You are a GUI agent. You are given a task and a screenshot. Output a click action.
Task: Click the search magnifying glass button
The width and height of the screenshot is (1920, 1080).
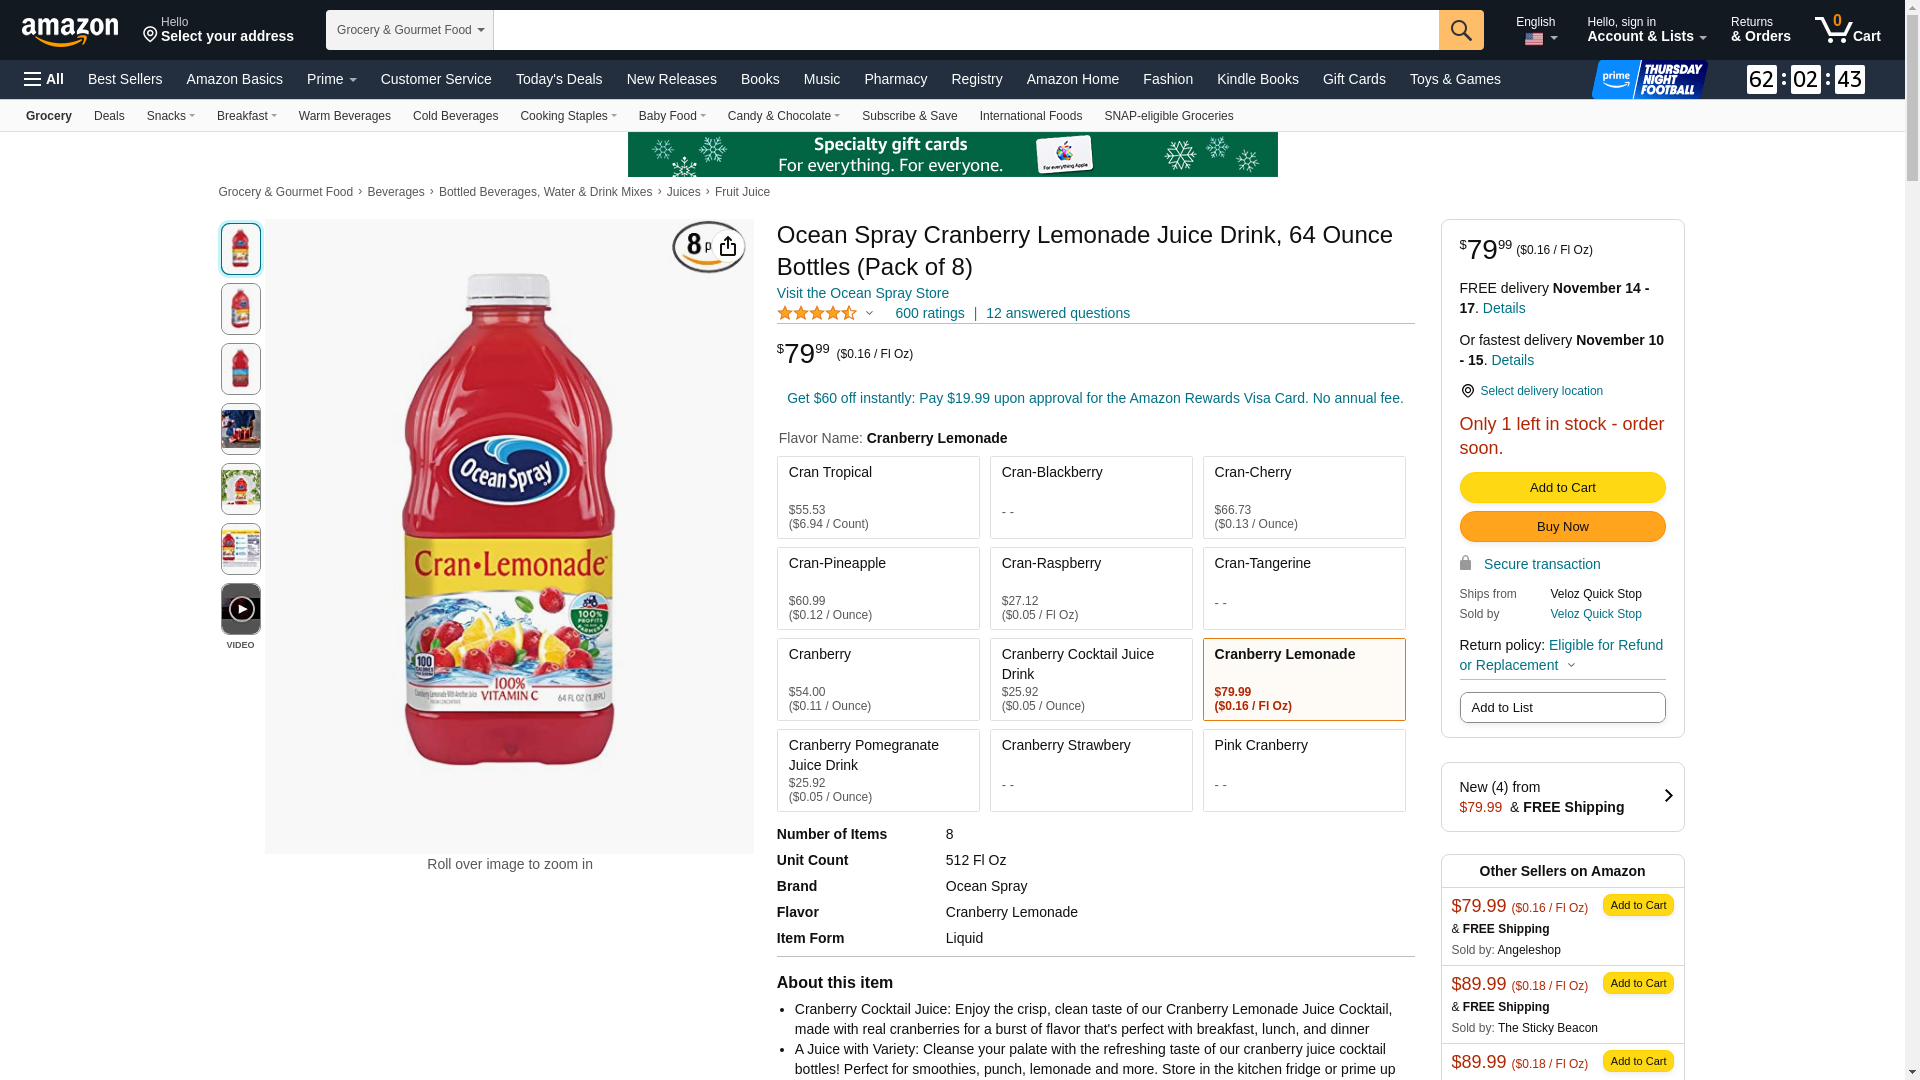1461,30
